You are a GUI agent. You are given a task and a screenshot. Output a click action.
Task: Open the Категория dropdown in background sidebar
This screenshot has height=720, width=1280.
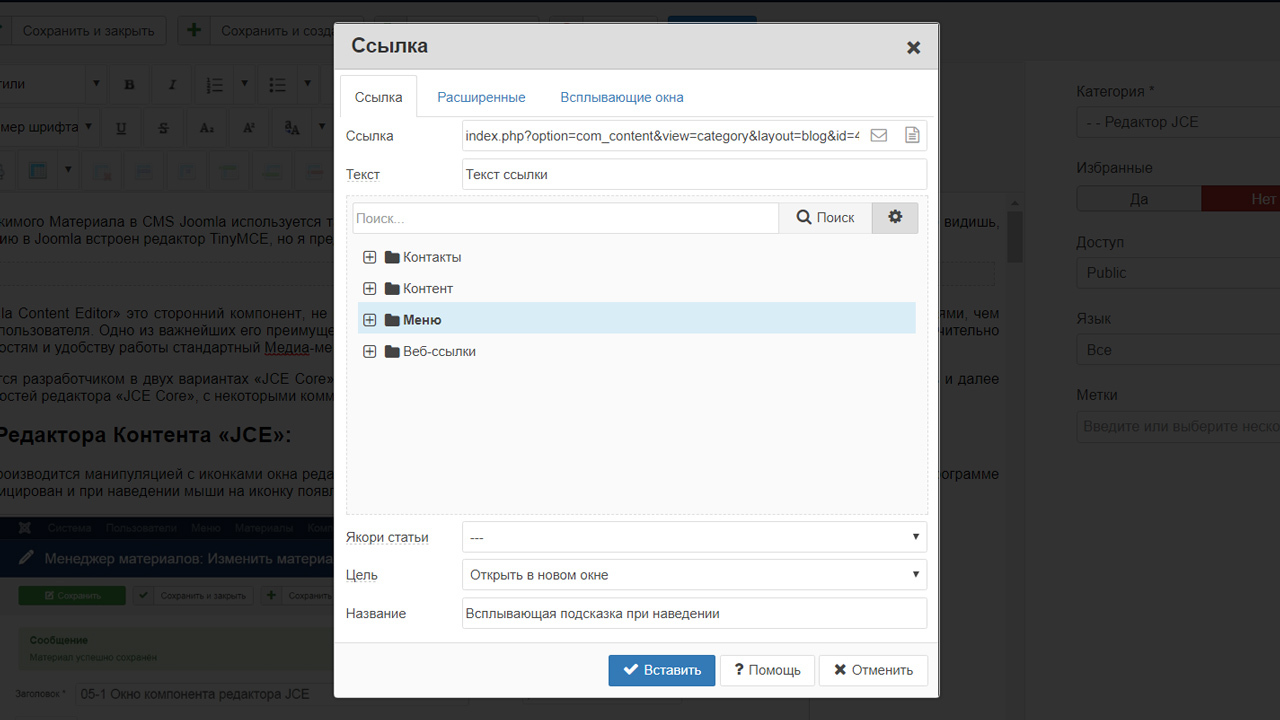[1178, 122]
